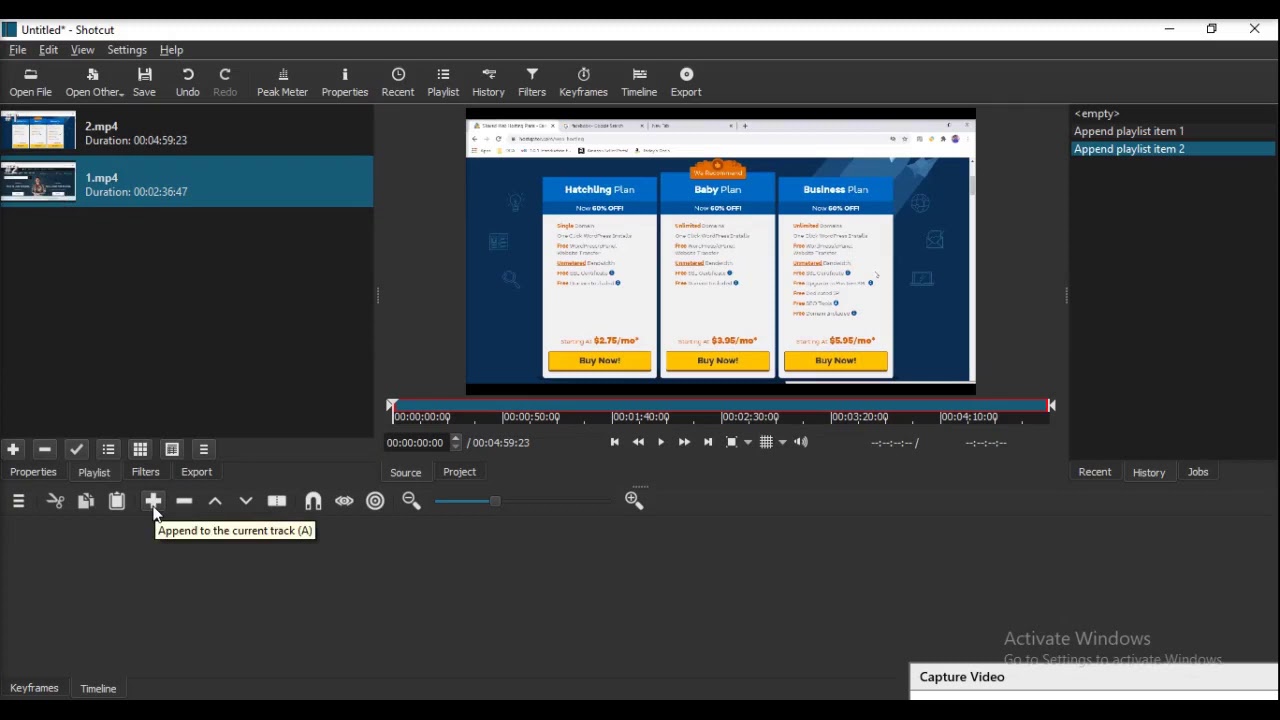Viewport: 1280px width, 720px height.
Task: Click the Open File toolbar icon
Action: tap(31, 84)
